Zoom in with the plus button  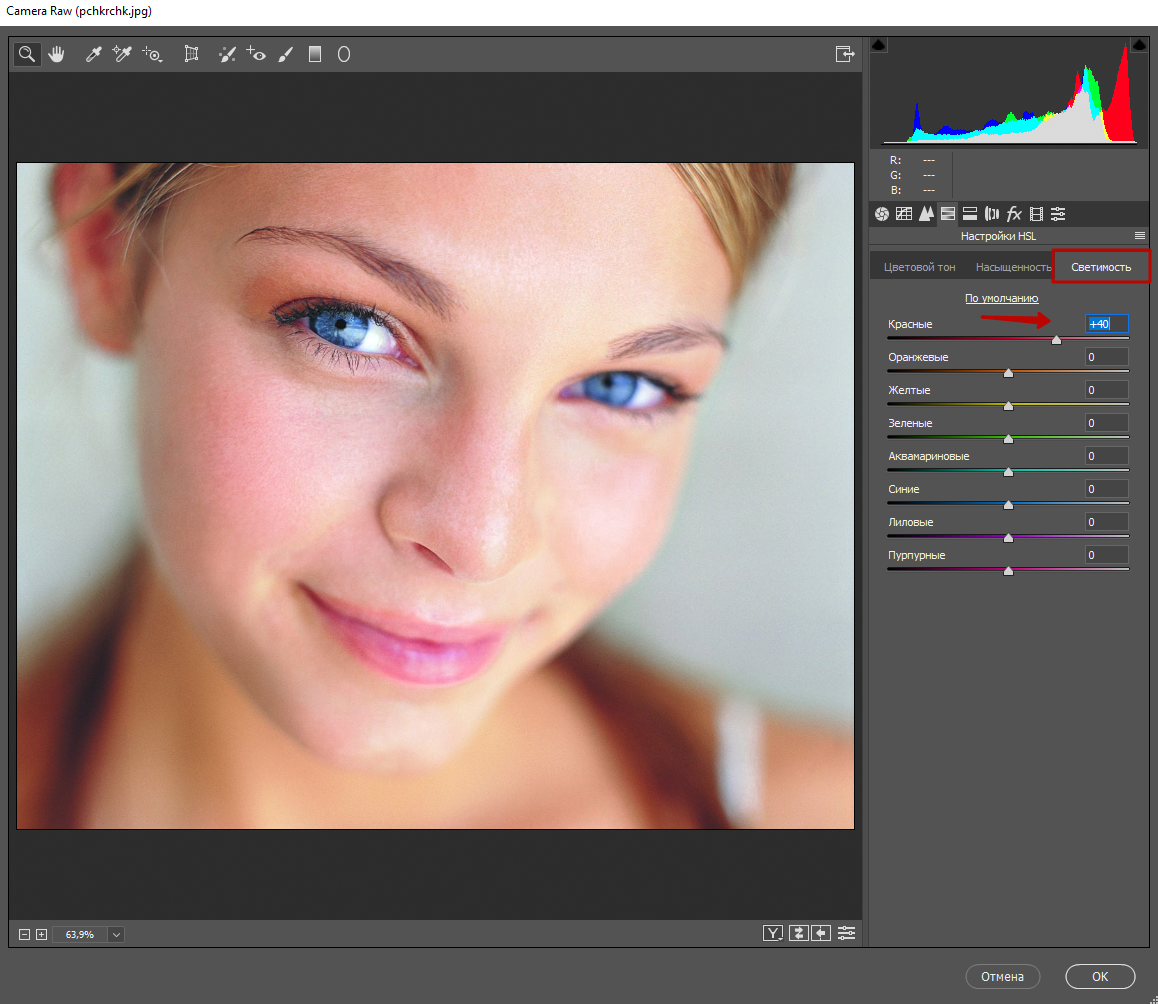tap(42, 935)
